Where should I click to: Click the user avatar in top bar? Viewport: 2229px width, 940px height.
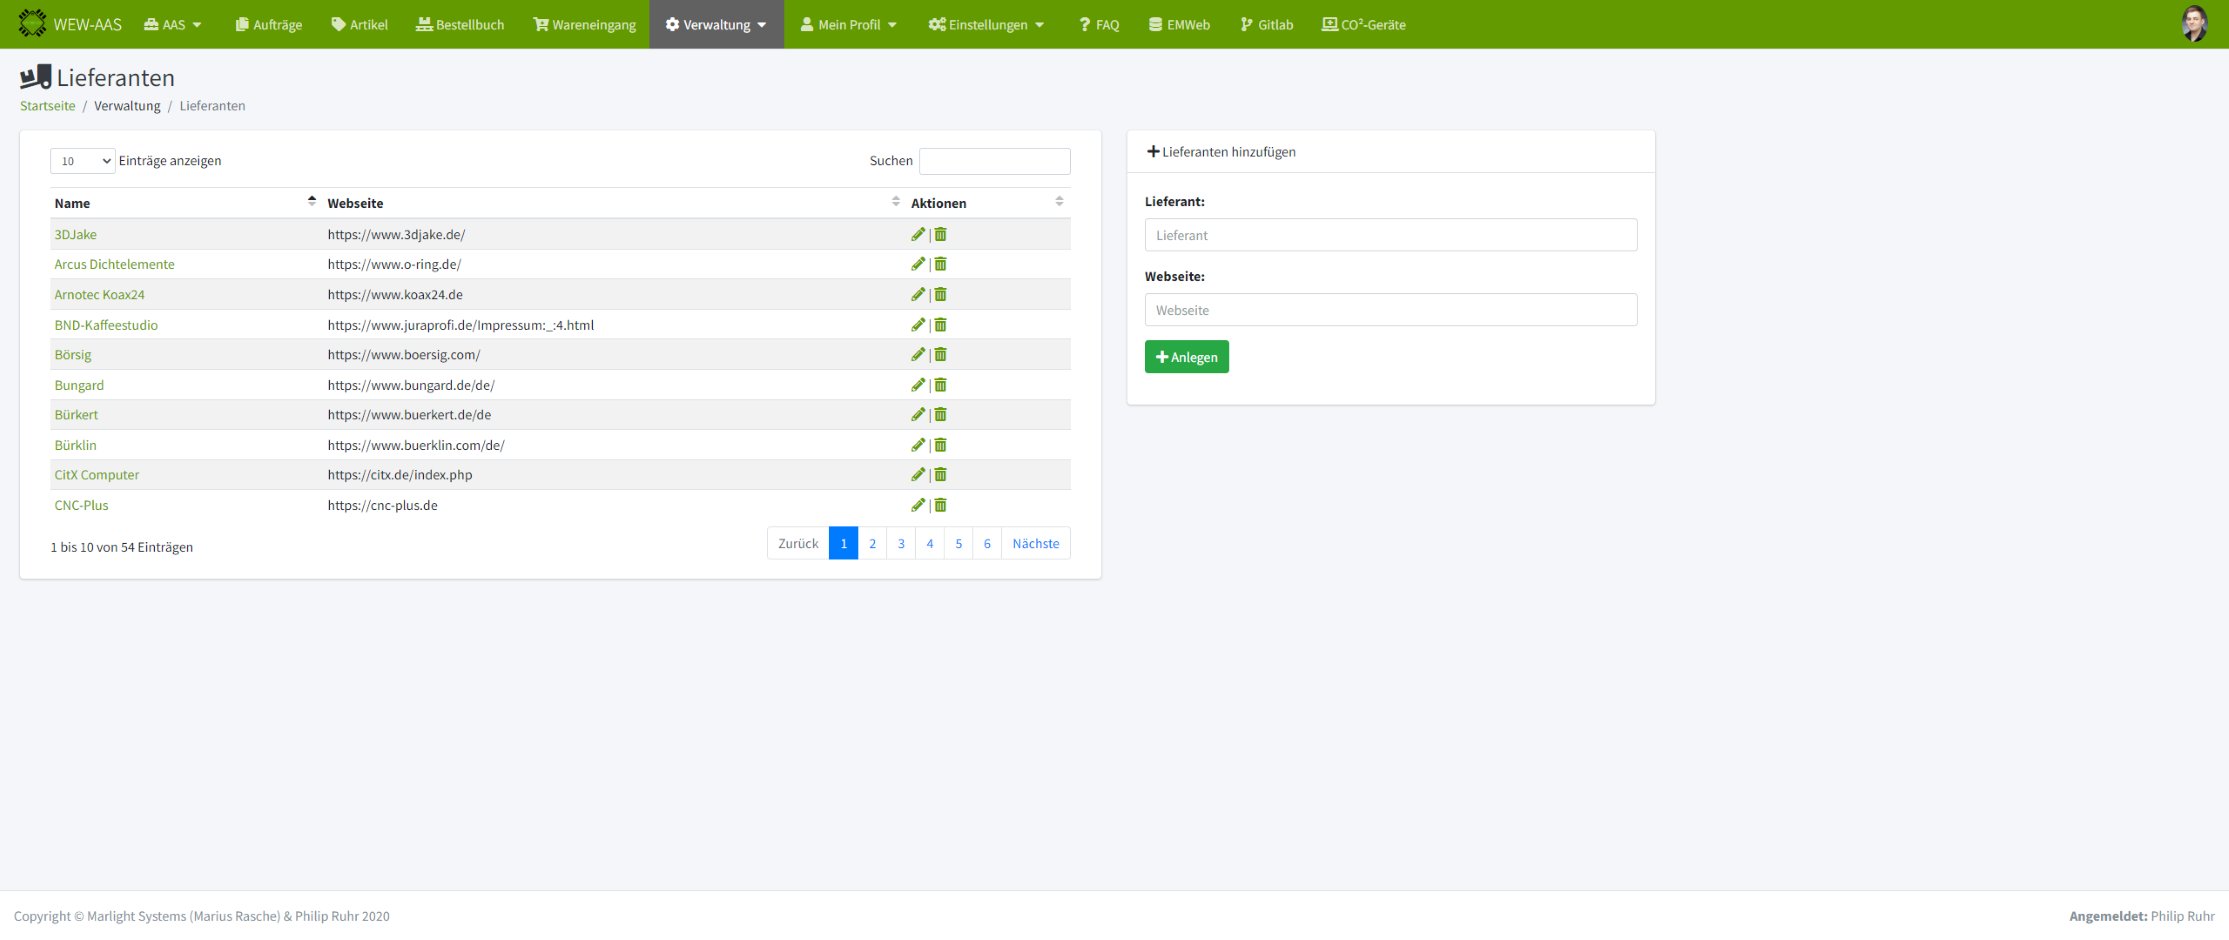click(2194, 24)
